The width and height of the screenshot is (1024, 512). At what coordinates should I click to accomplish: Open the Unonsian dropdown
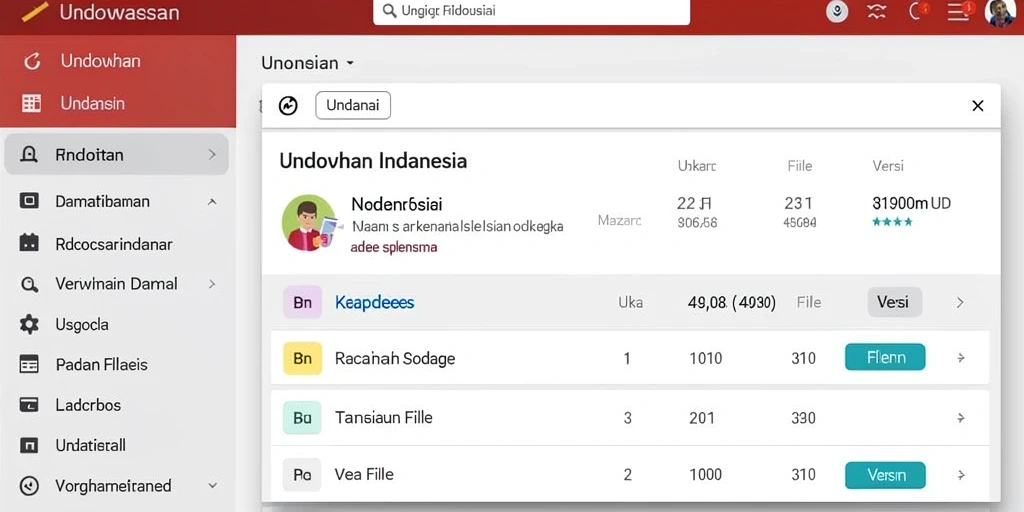[308, 63]
